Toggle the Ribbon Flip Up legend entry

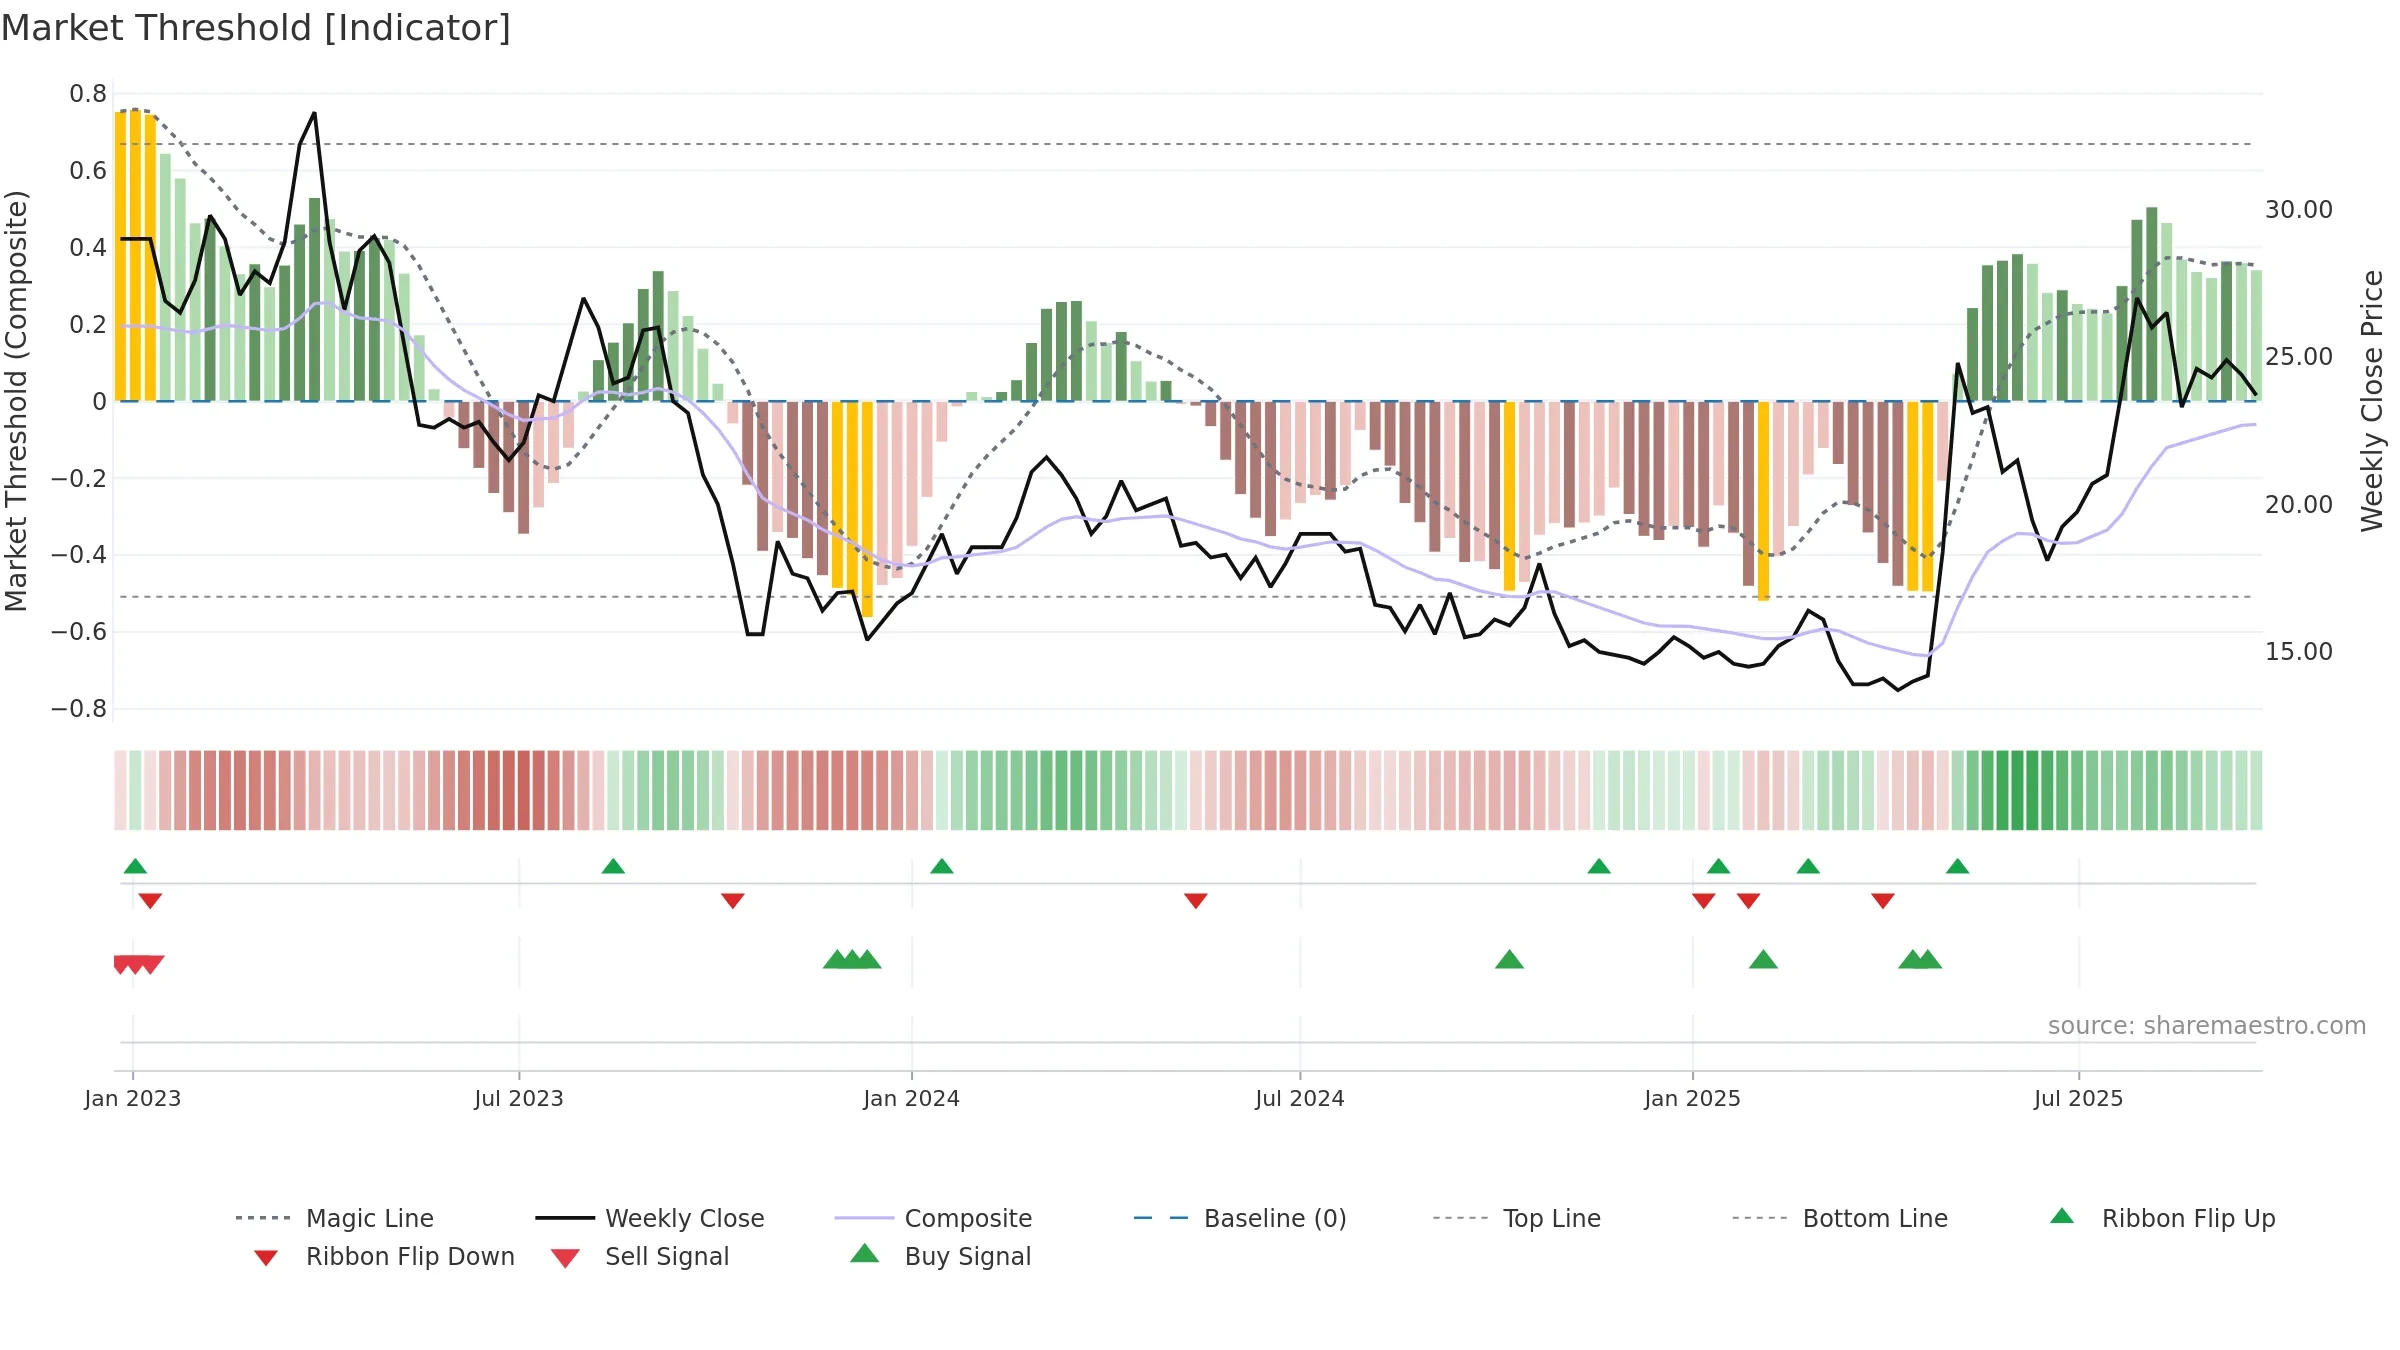2162,1218
